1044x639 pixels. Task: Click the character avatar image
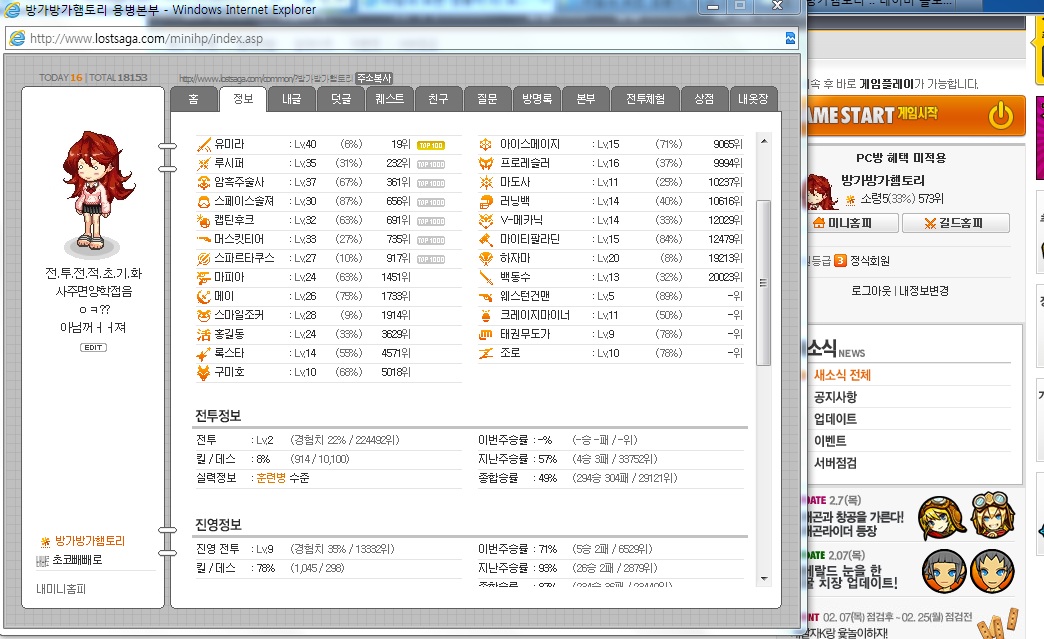coord(93,191)
